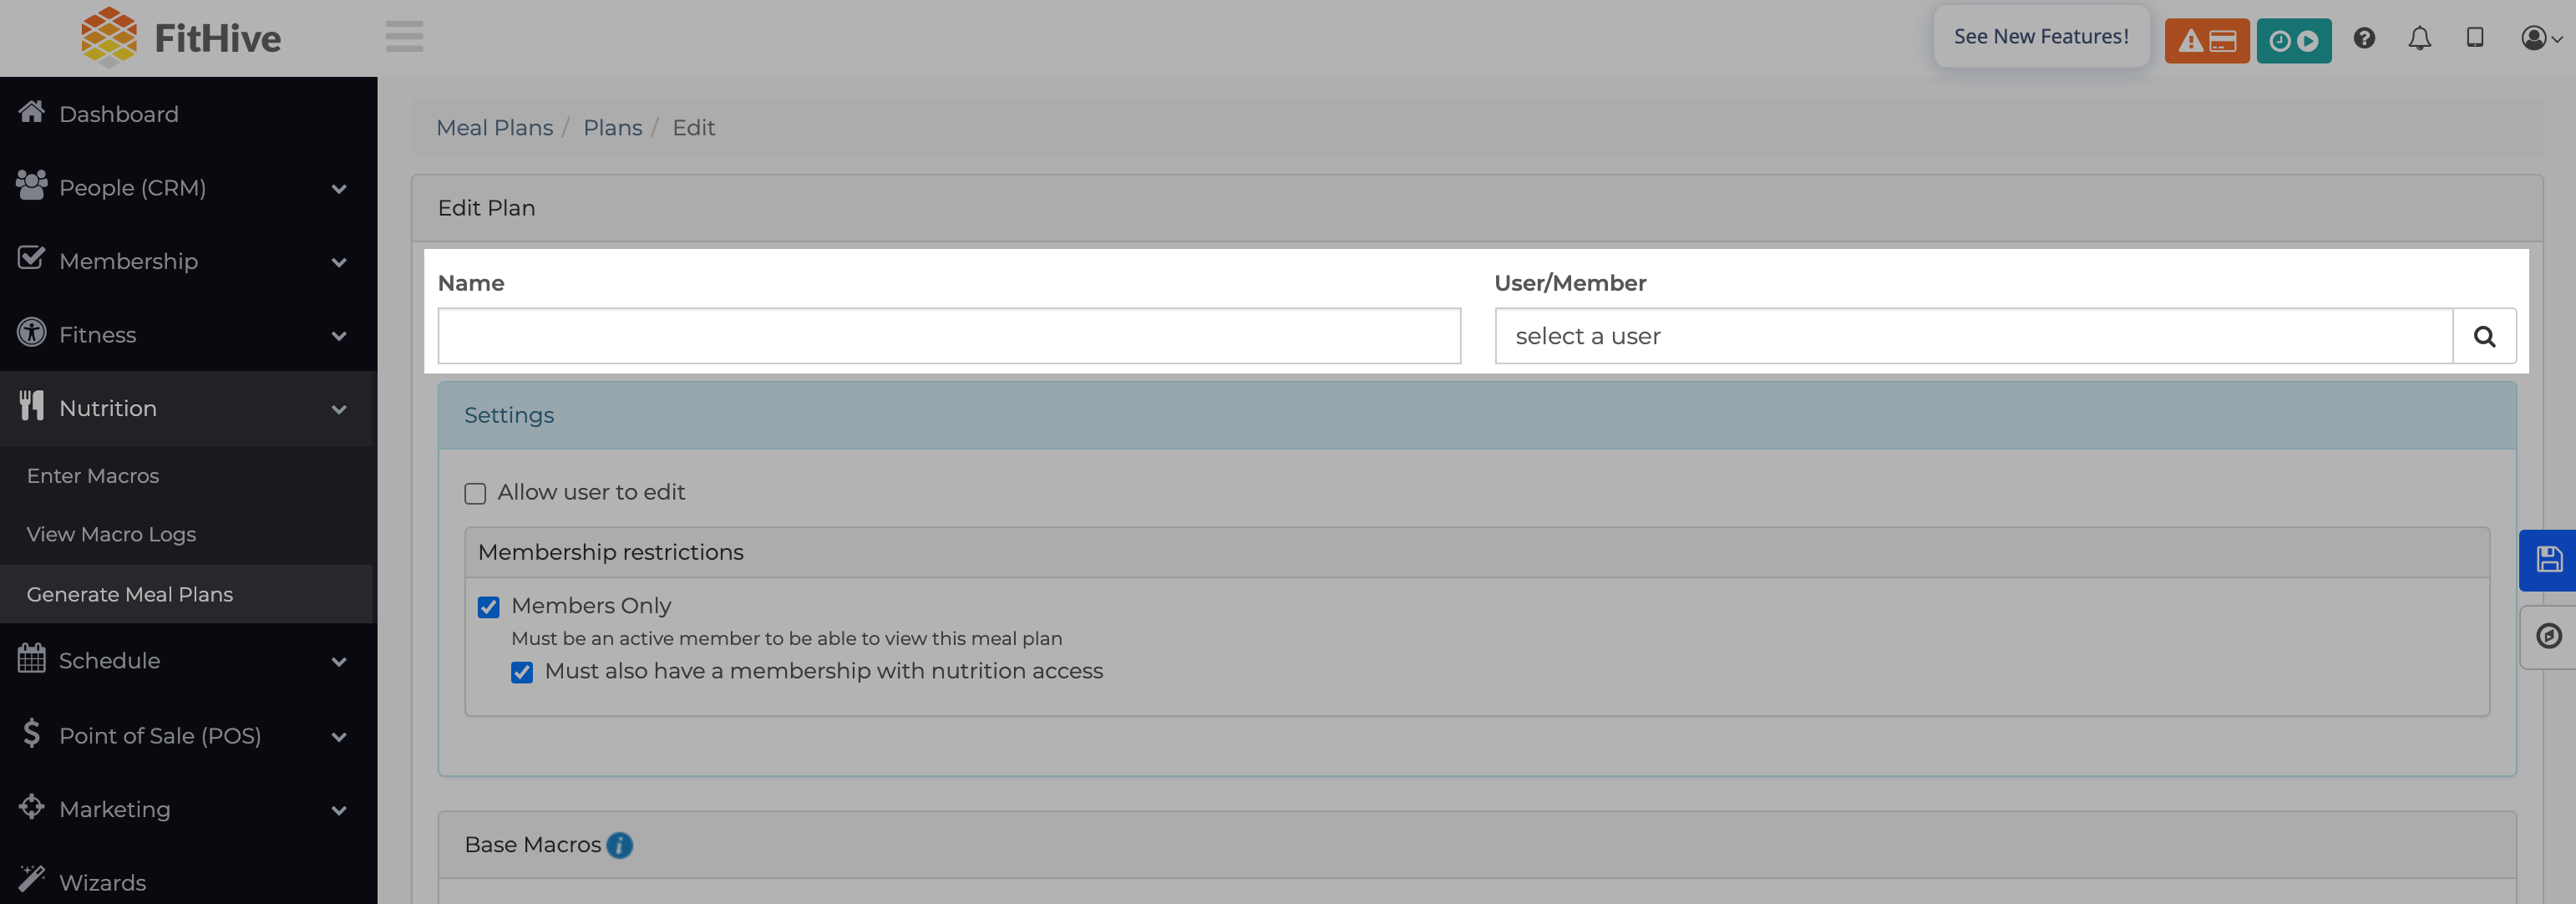2576x904 pixels.
Task: Click the Edit Plan heading
Action: click(x=486, y=208)
